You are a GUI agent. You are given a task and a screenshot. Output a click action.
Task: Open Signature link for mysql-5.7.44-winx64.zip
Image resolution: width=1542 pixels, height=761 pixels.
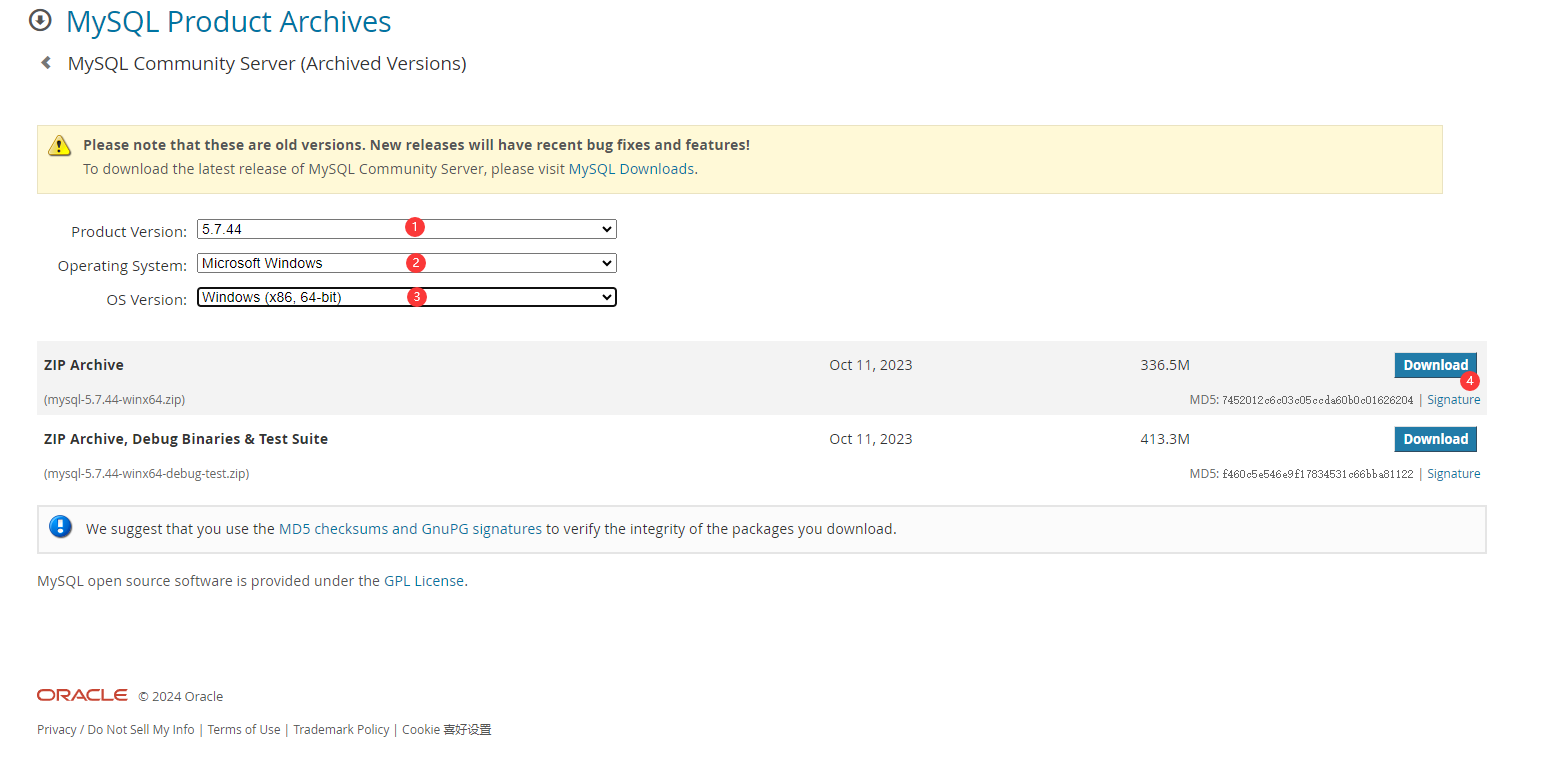click(1453, 400)
